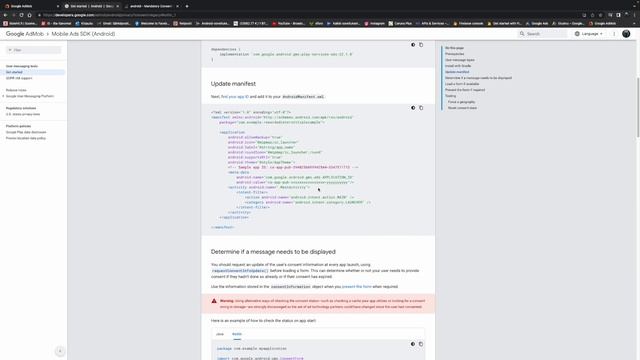Open a new browser tab

click(187, 6)
